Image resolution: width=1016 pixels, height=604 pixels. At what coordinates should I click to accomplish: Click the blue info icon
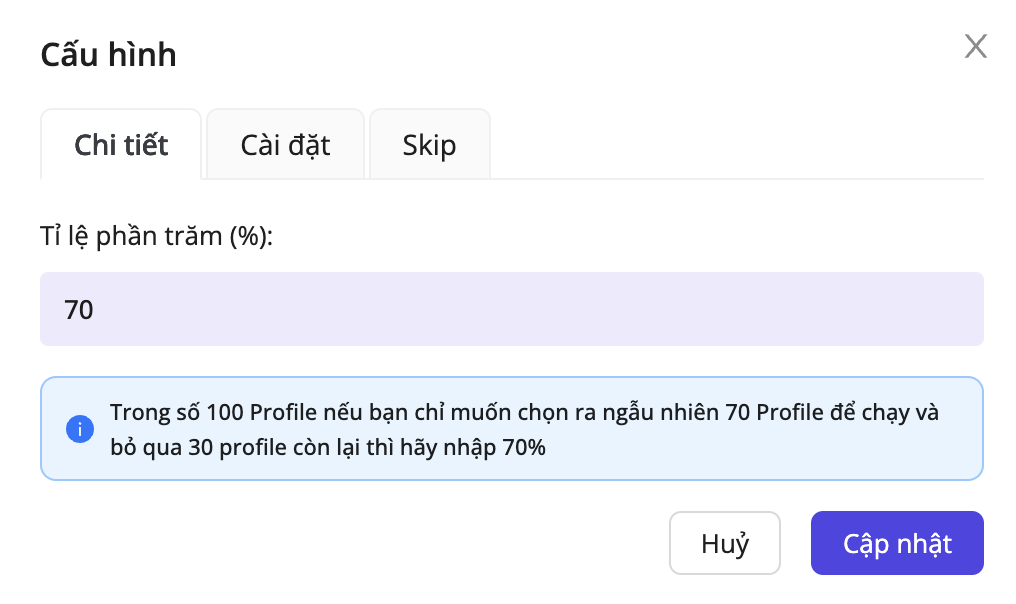coord(79,430)
